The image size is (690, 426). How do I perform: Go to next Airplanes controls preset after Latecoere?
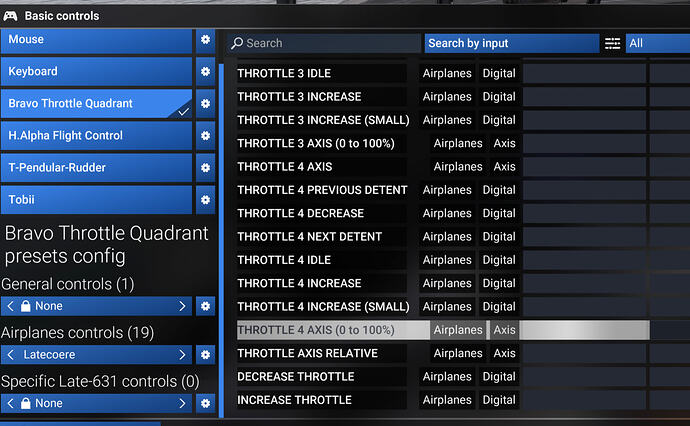tap(182, 355)
